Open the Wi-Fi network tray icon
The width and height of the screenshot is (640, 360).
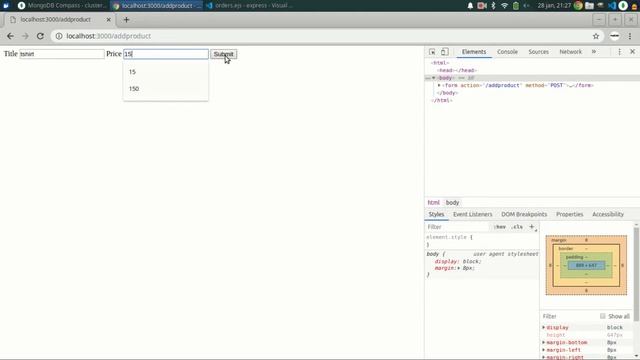pyautogui.click(x=504, y=6)
